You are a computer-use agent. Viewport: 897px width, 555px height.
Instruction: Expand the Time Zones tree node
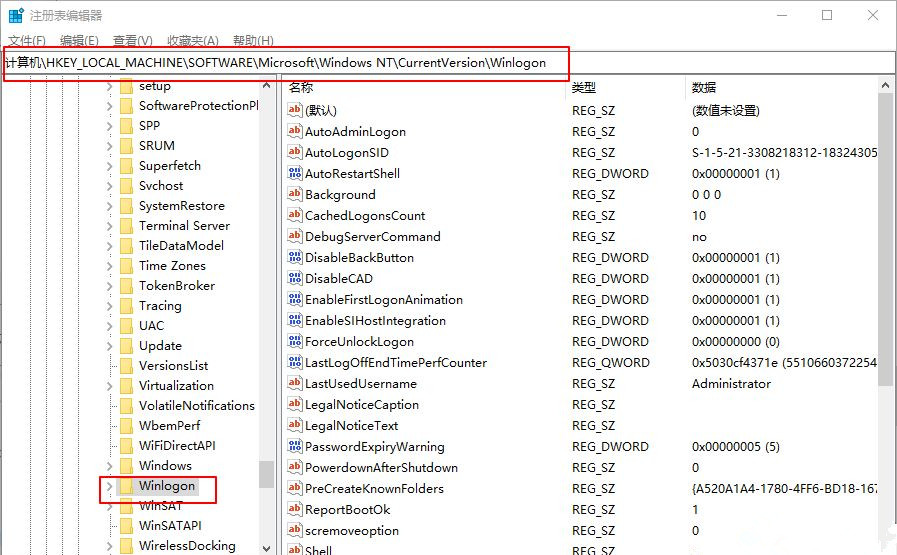[109, 266]
